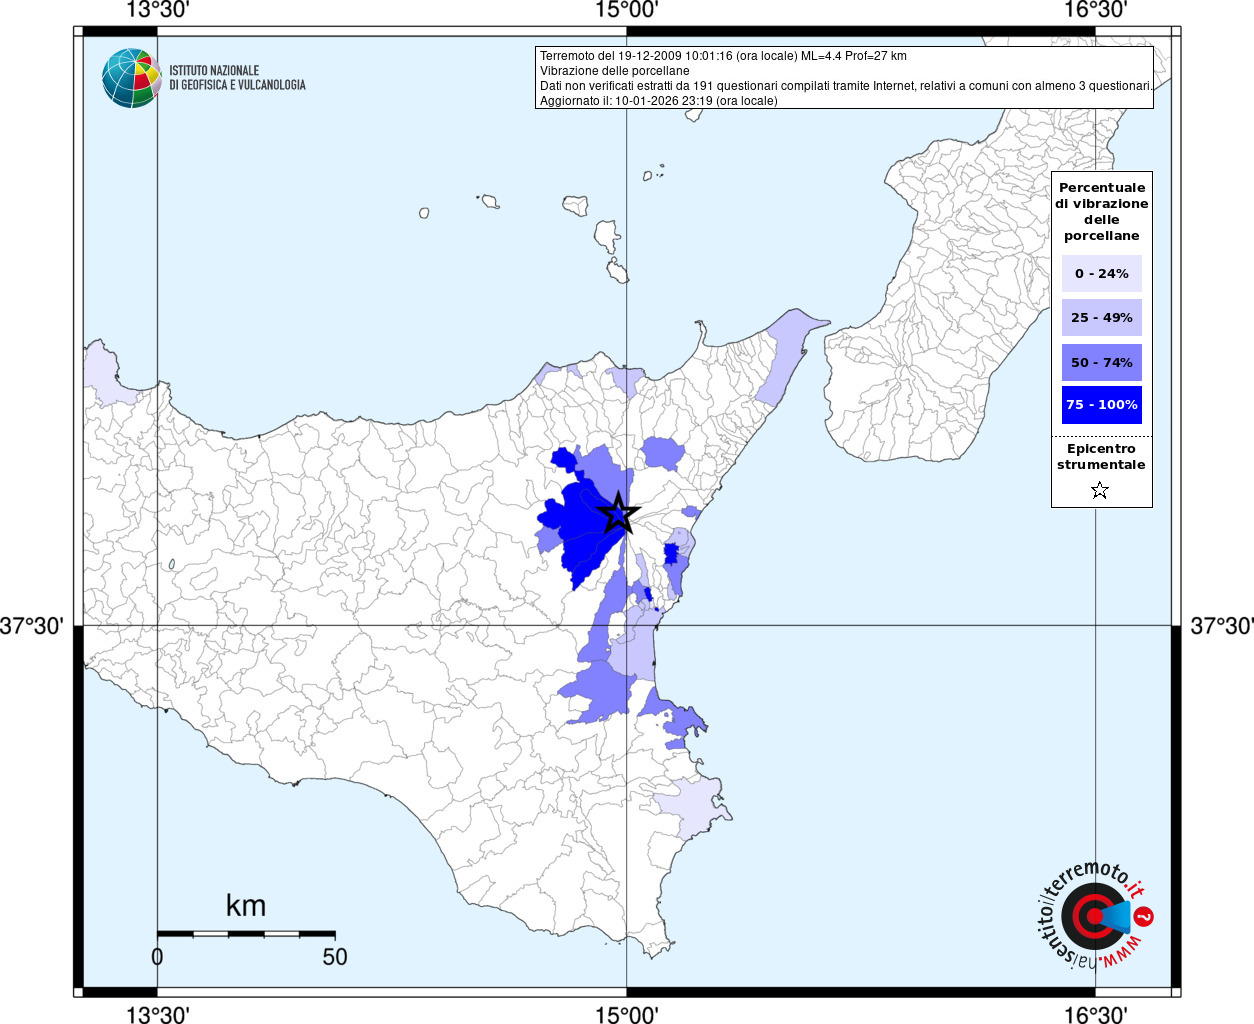Click the scale bar '50' value
The width and height of the screenshot is (1254, 1024).
(x=335, y=957)
